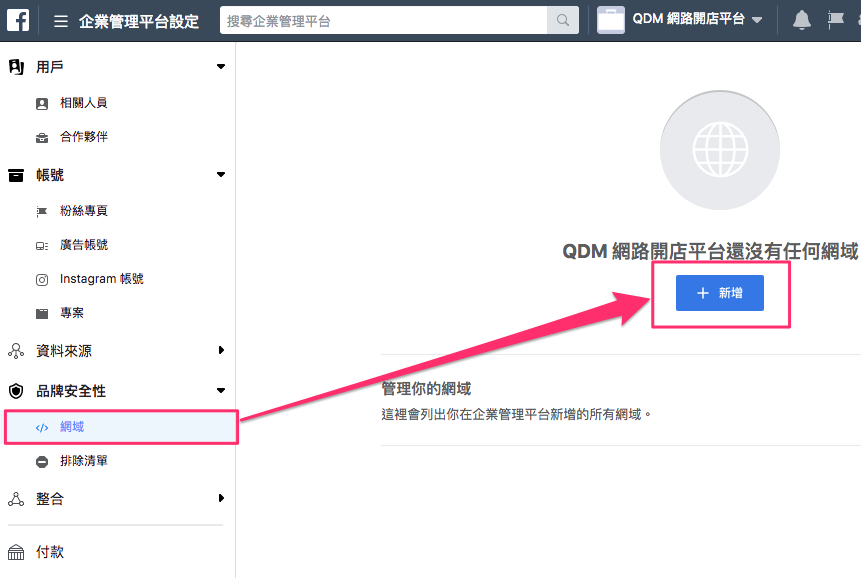Click the 用戶 section icon
861x578 pixels.
[x=16, y=67]
